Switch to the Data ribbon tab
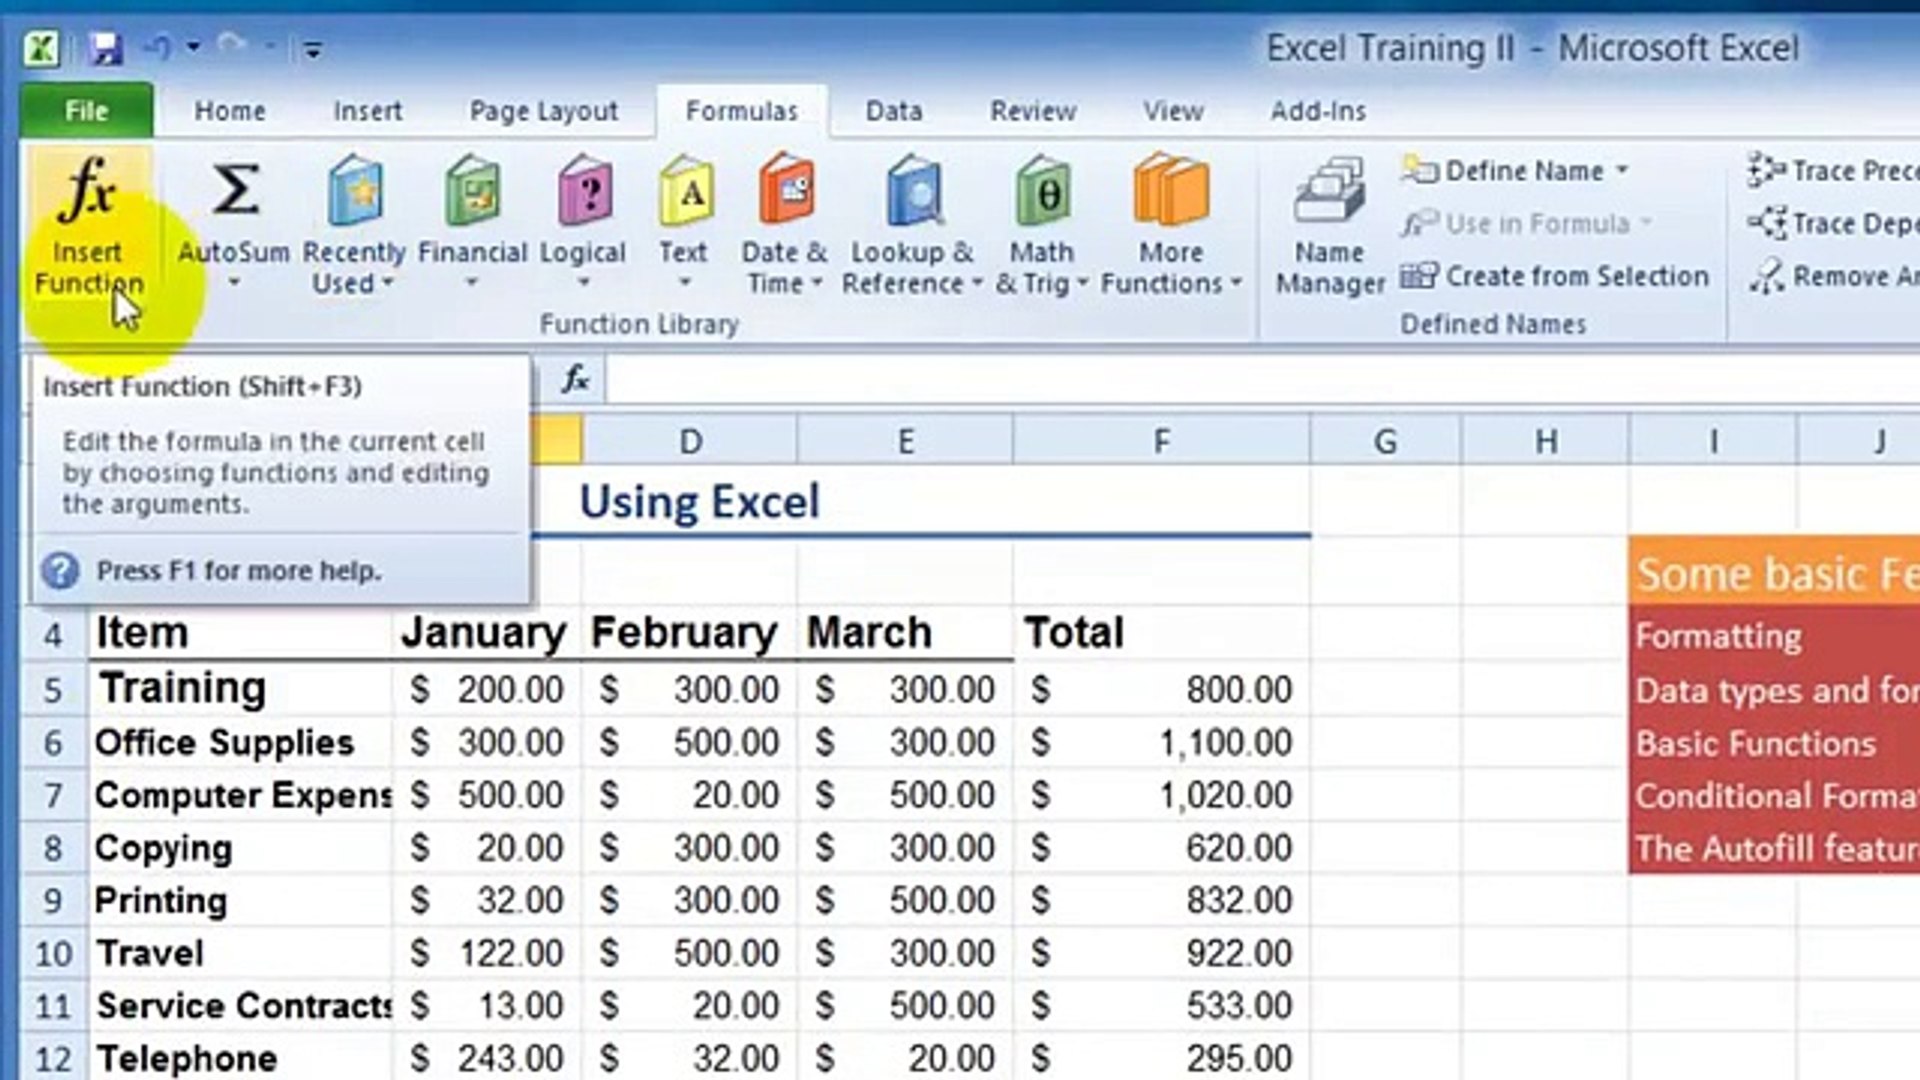This screenshot has height=1080, width=1920. [x=891, y=111]
